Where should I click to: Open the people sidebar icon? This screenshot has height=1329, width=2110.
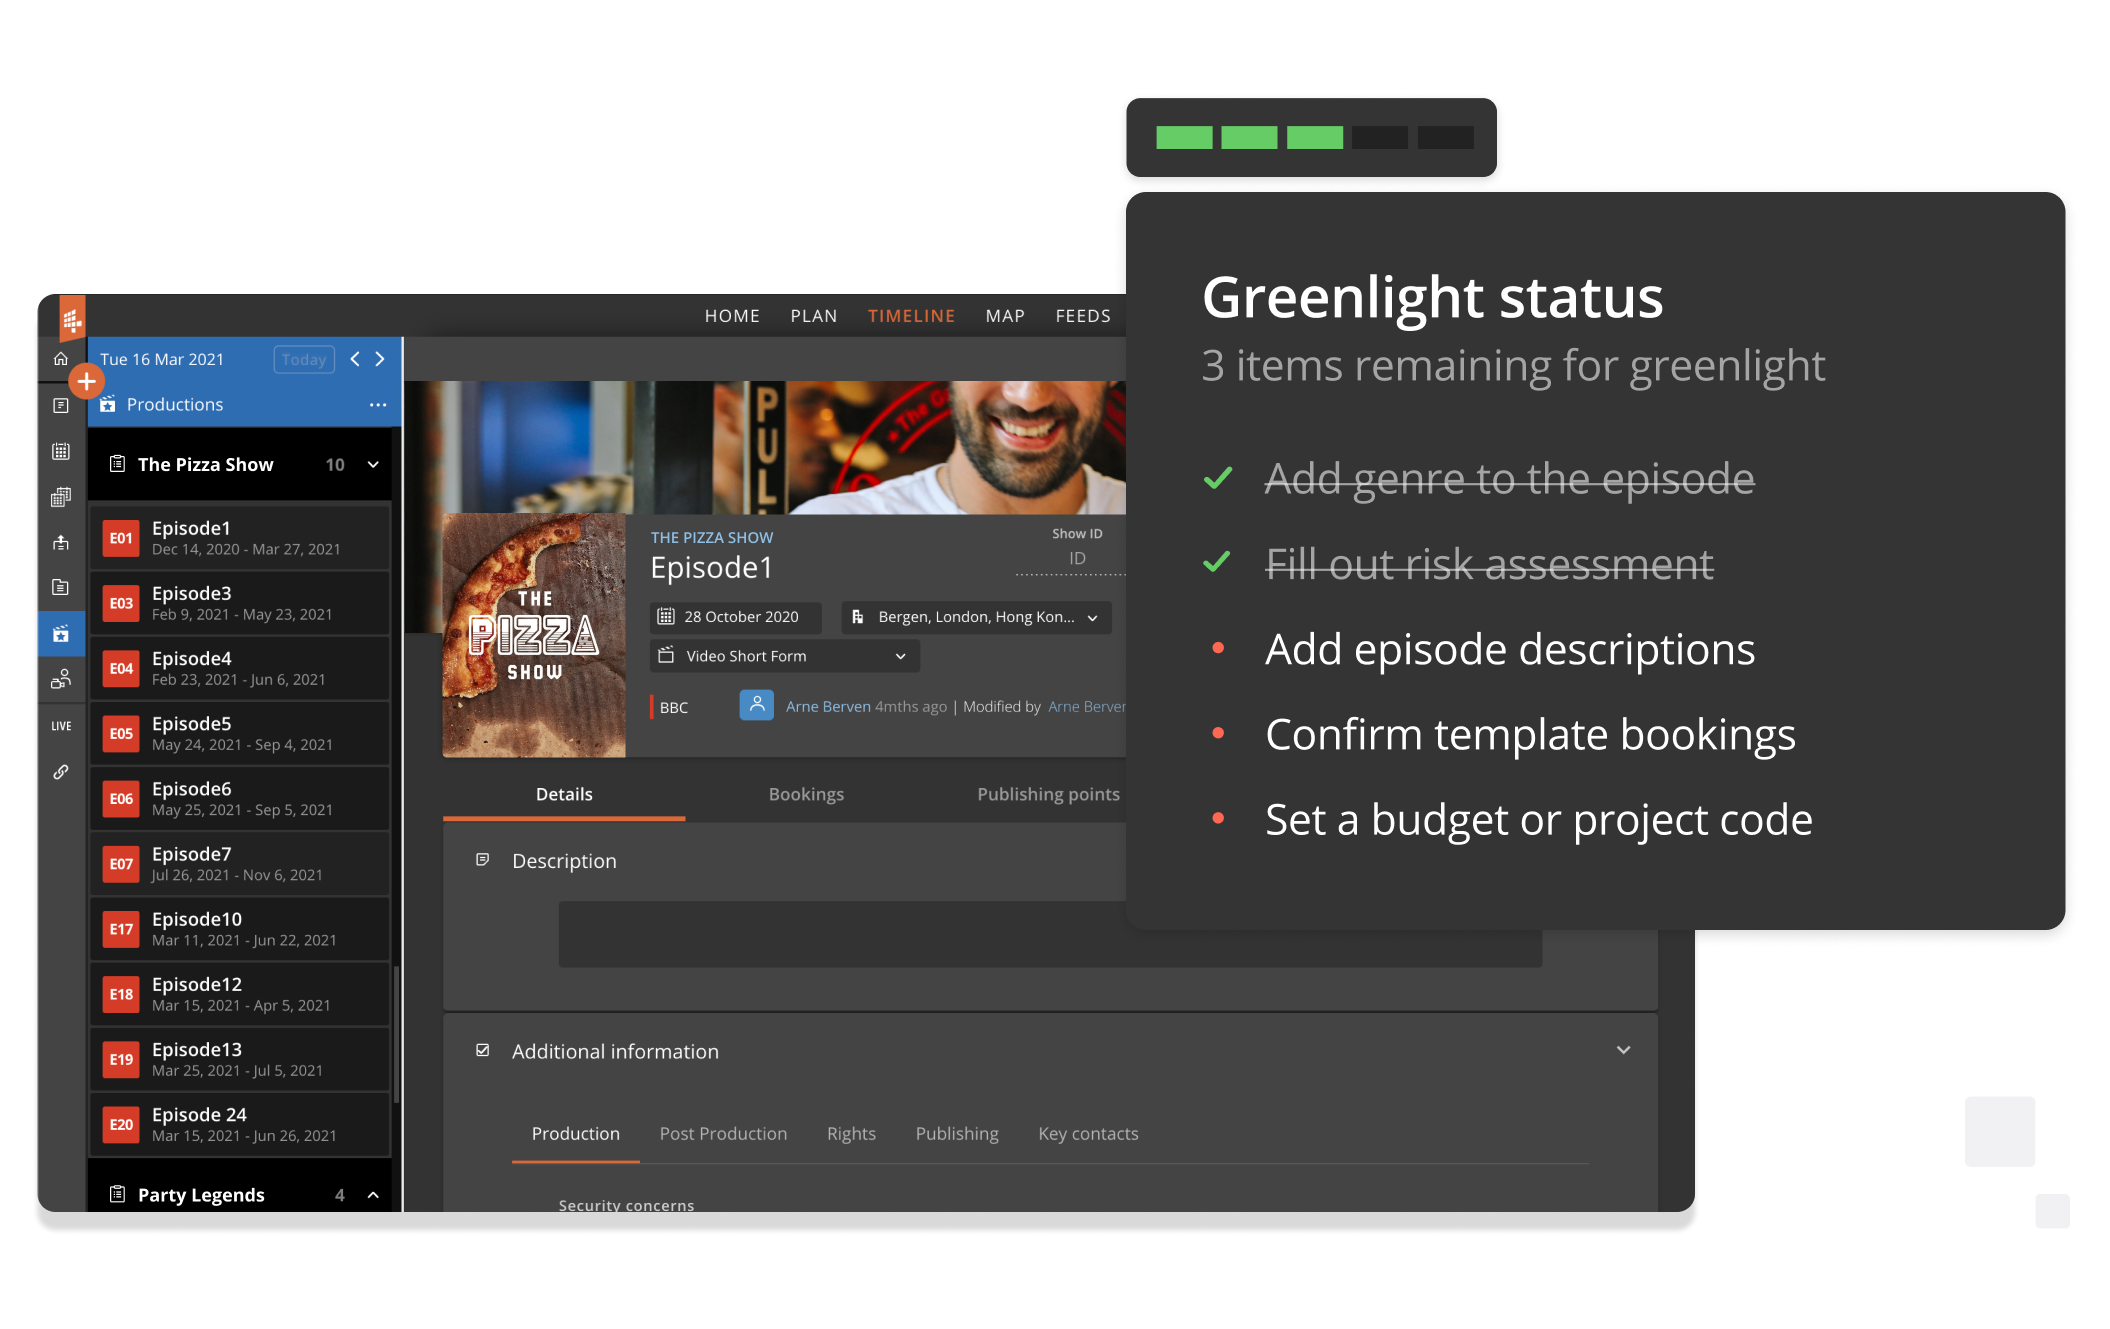(x=61, y=679)
